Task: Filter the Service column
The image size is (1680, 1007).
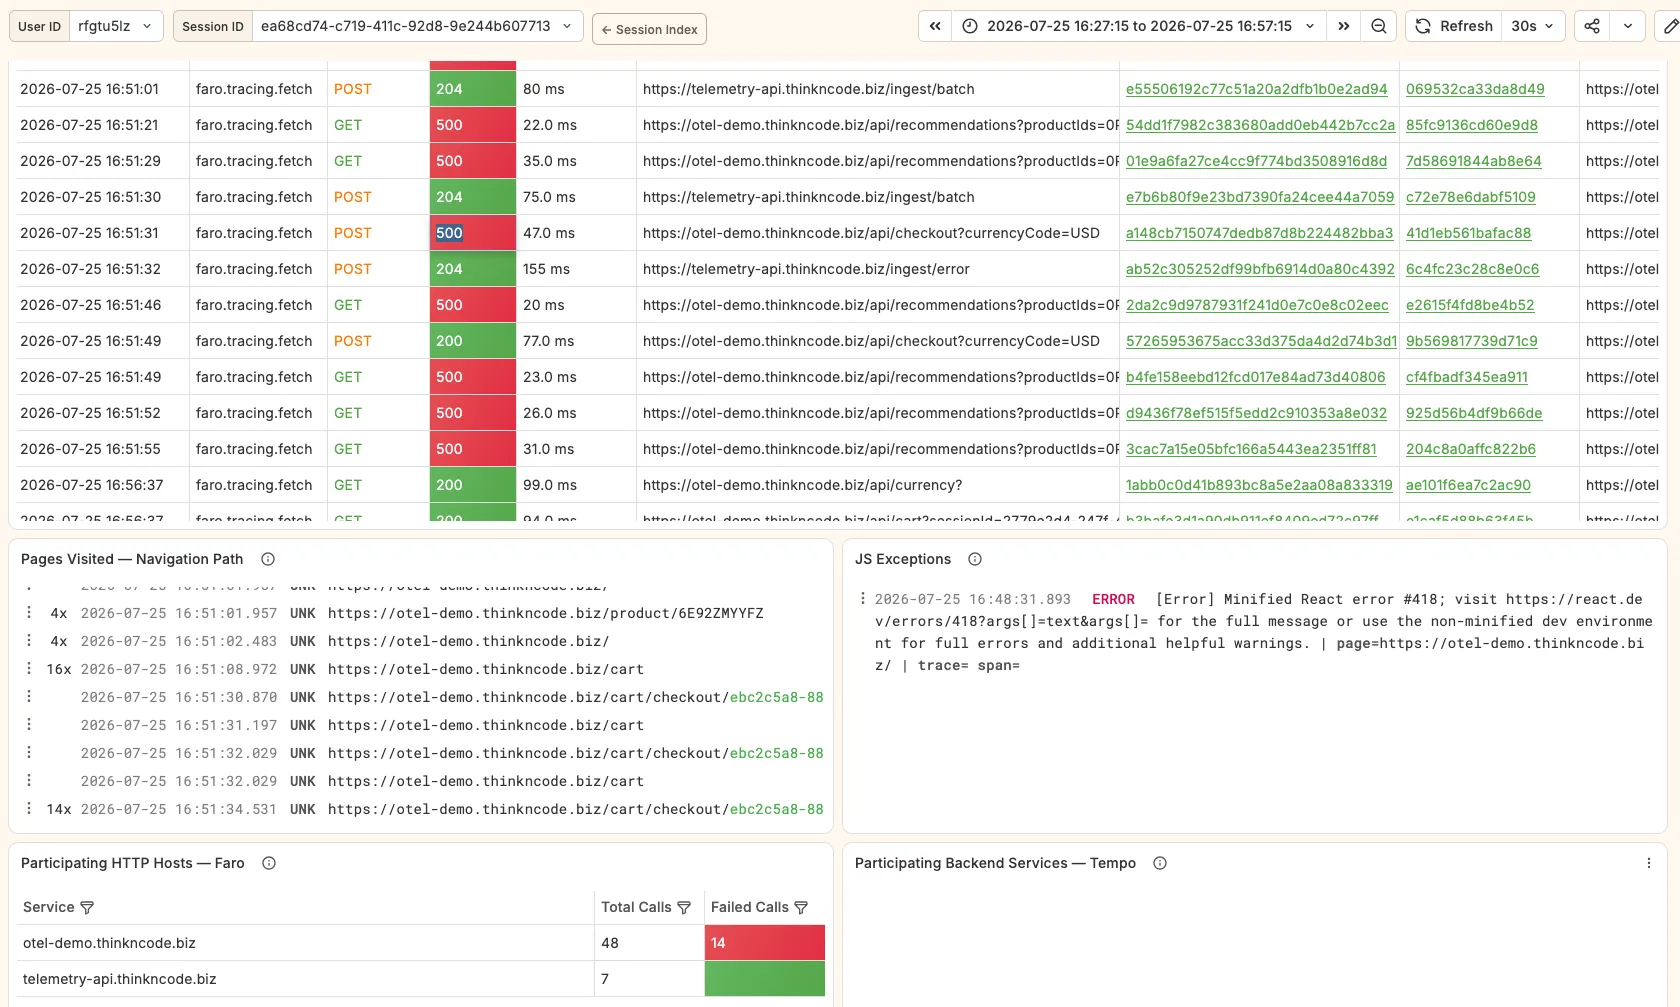Action: (87, 907)
